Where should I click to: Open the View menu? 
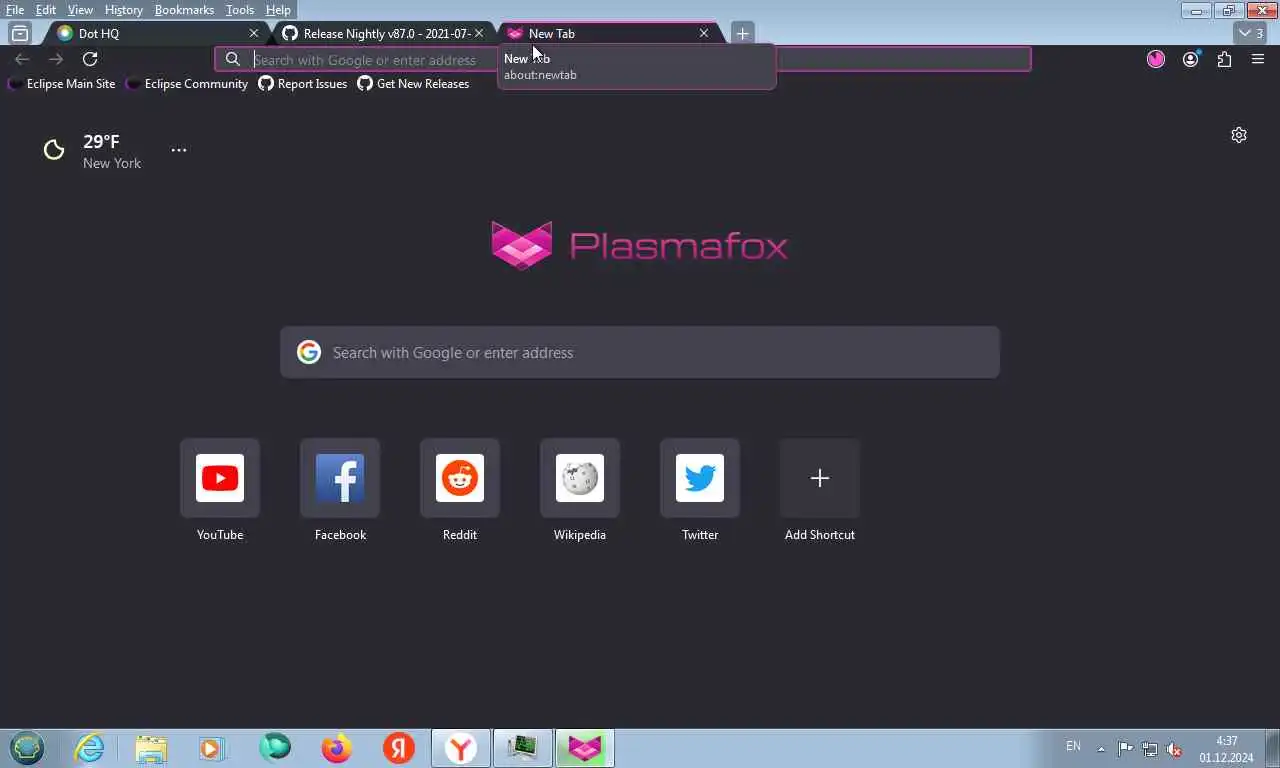pyautogui.click(x=80, y=10)
